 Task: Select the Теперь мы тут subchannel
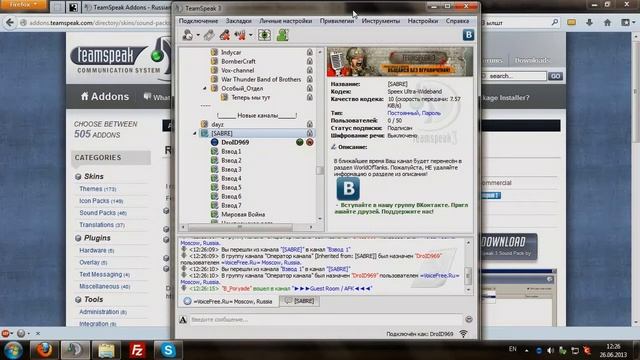[x=251, y=97]
